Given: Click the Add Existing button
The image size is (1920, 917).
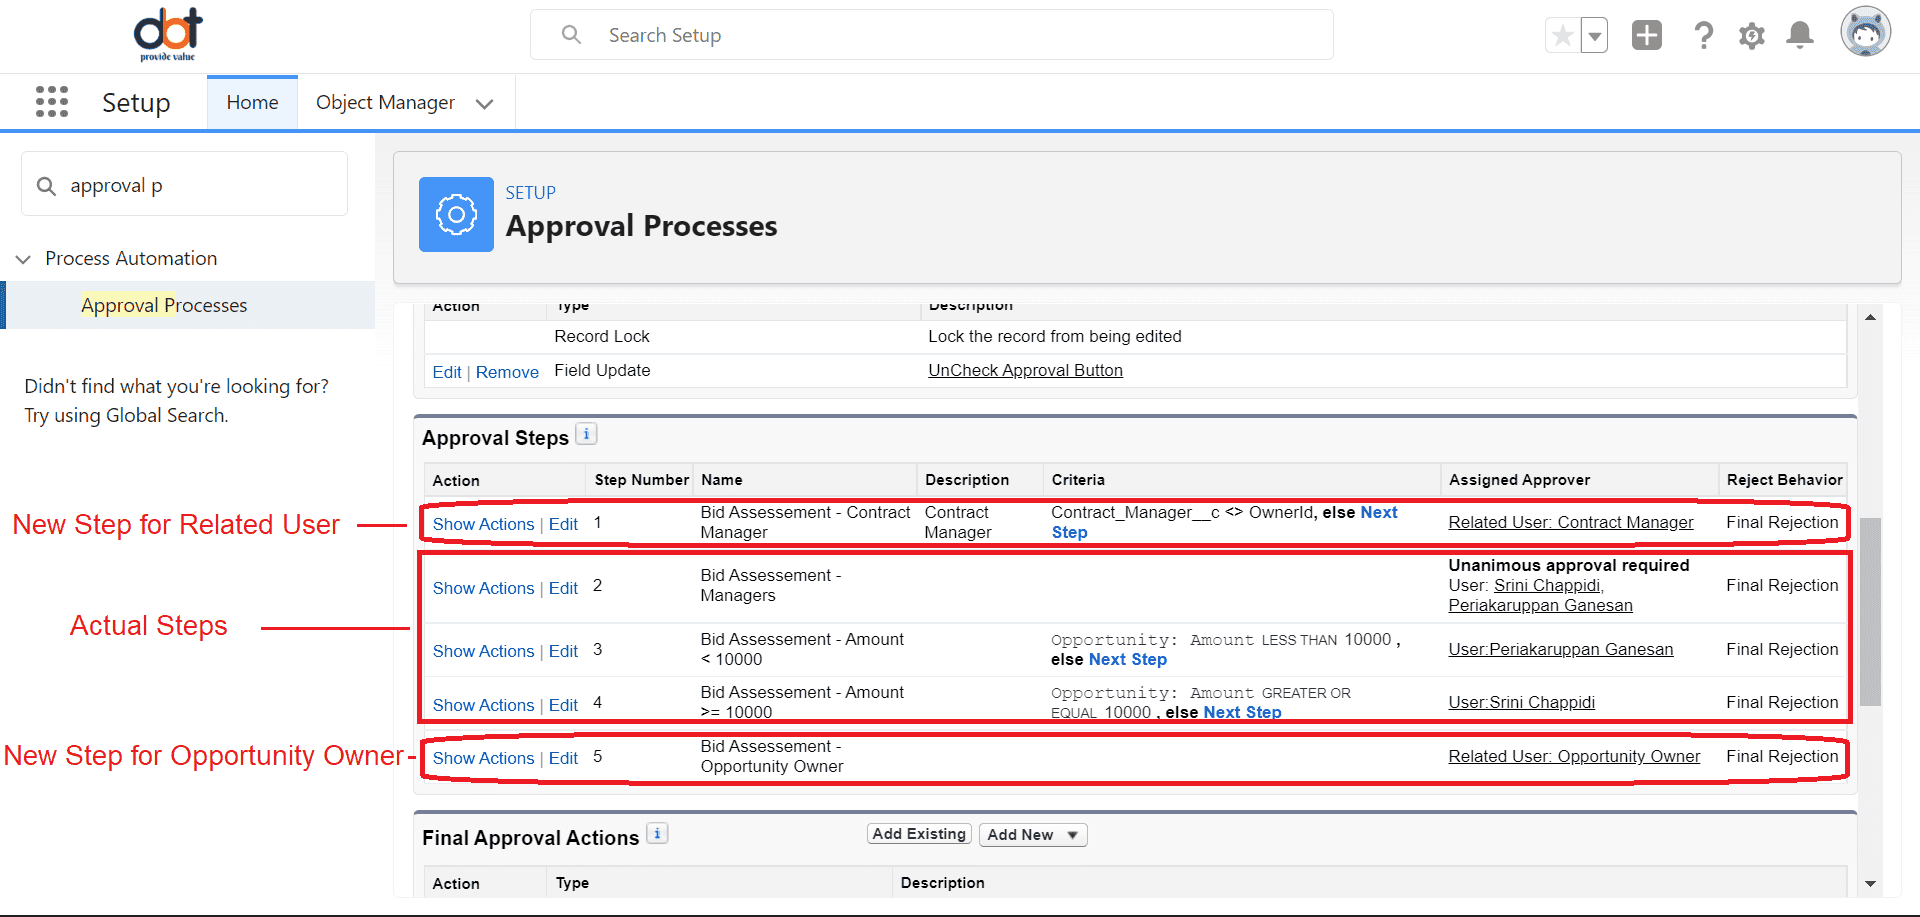Looking at the screenshot, I should [x=919, y=834].
